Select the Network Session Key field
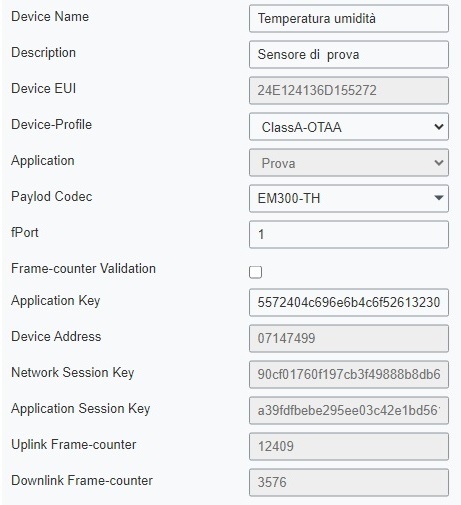Screen dimensions: 461x505 tap(349, 374)
